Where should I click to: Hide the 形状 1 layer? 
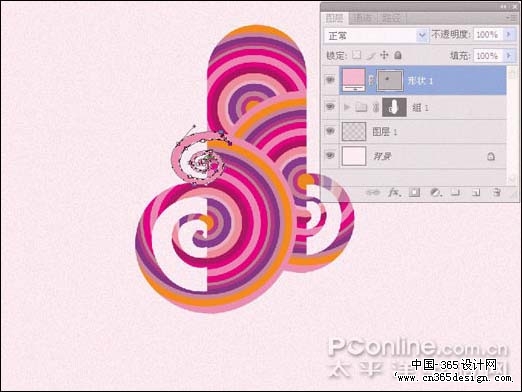click(330, 80)
